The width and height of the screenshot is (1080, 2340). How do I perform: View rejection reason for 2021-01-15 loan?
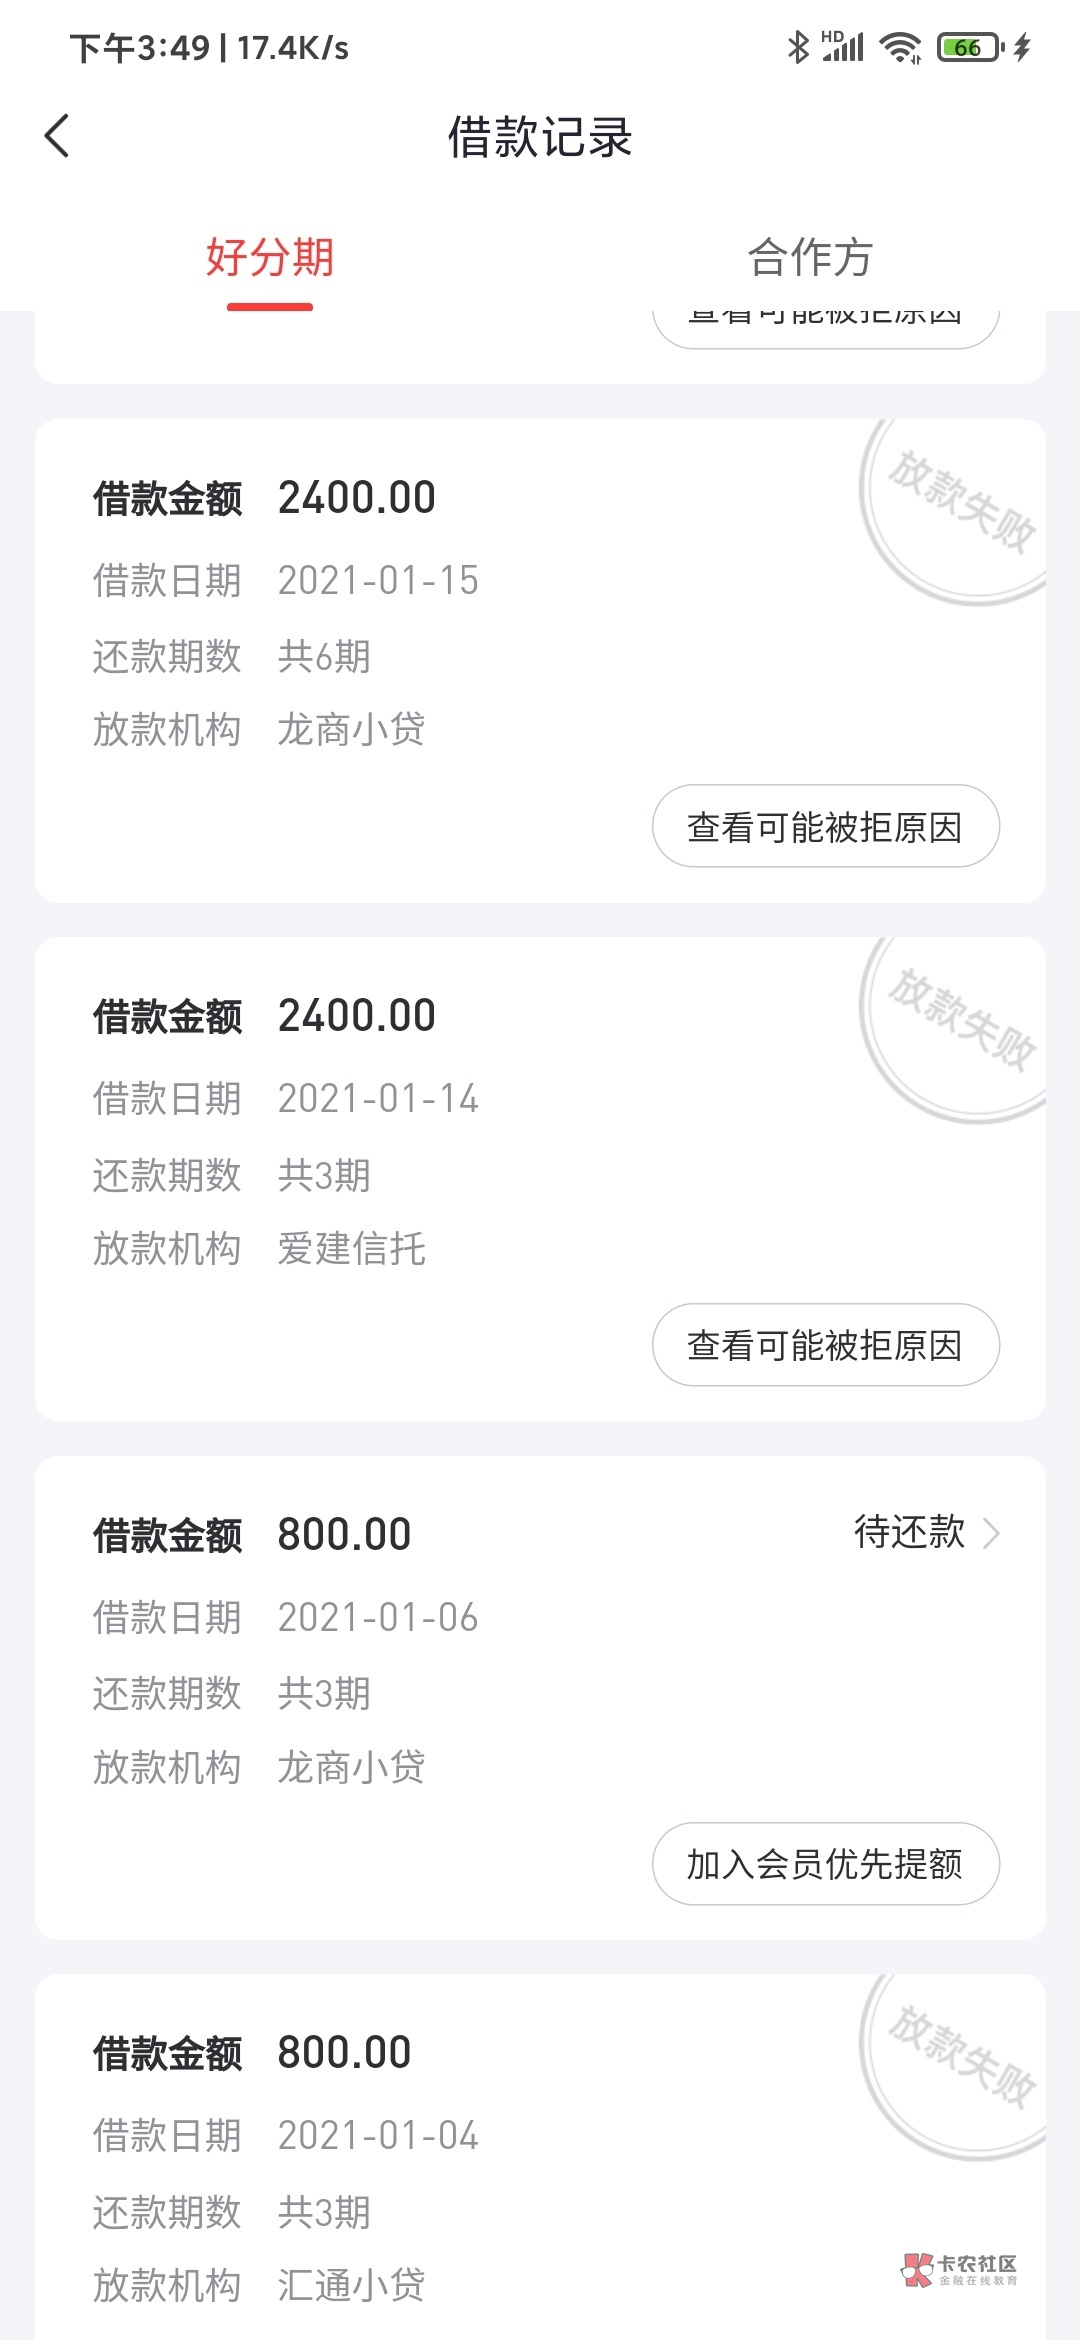coord(825,827)
